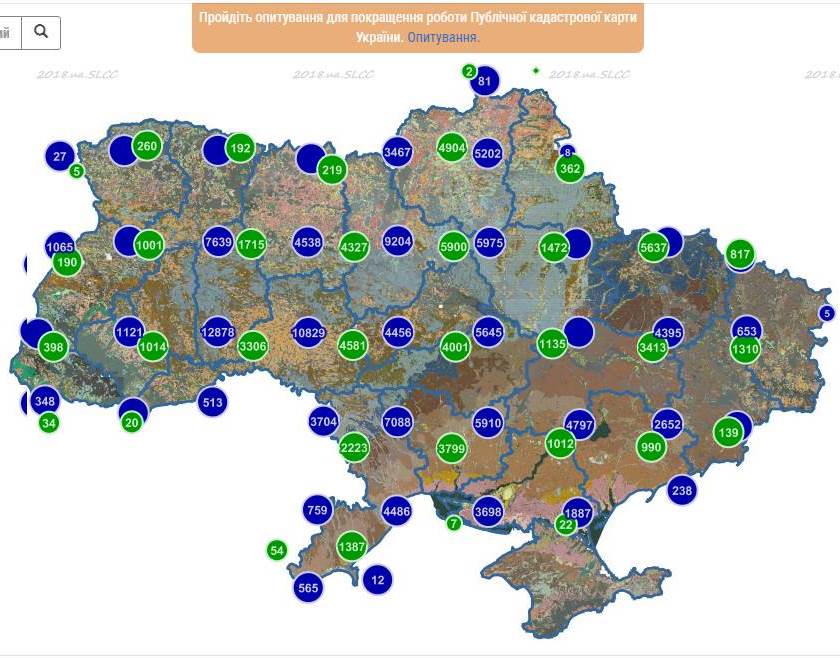Select the small green marker labeled 7
840x658 pixels.
coord(453,521)
